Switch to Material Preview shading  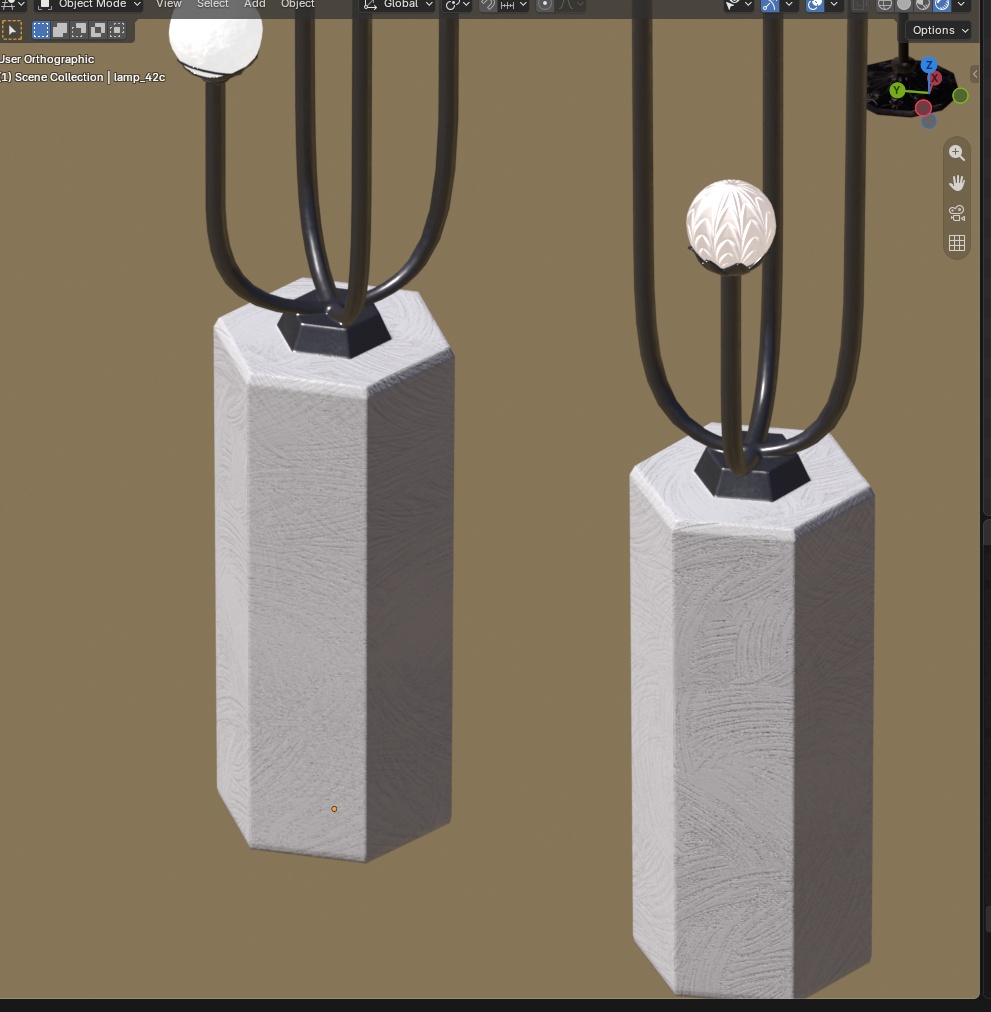point(923,5)
